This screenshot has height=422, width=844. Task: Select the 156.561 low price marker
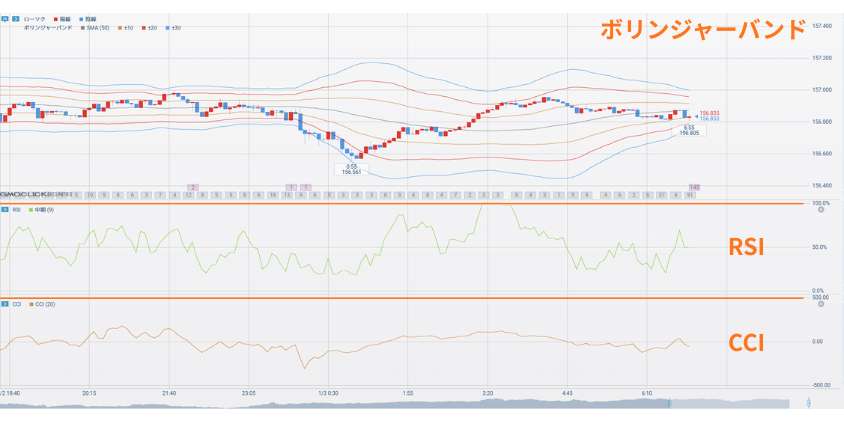pos(351,172)
